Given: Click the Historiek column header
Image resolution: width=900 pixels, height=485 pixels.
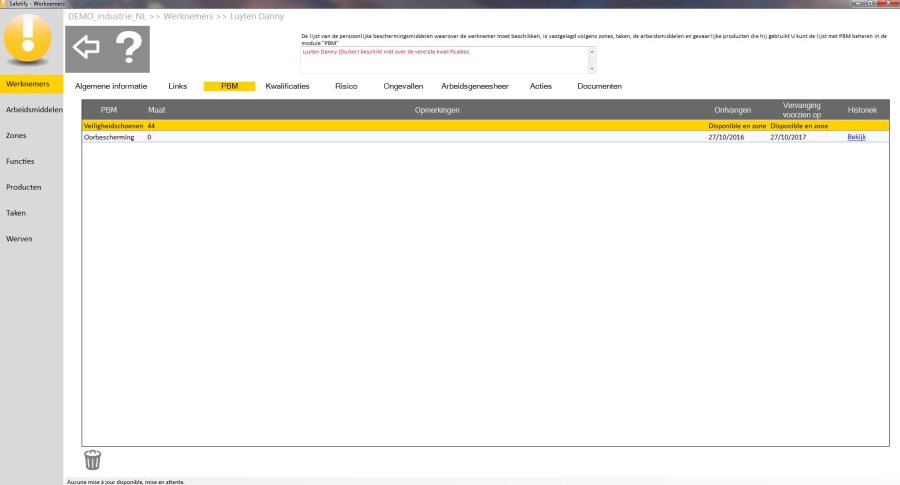Looking at the screenshot, I should click(862, 110).
